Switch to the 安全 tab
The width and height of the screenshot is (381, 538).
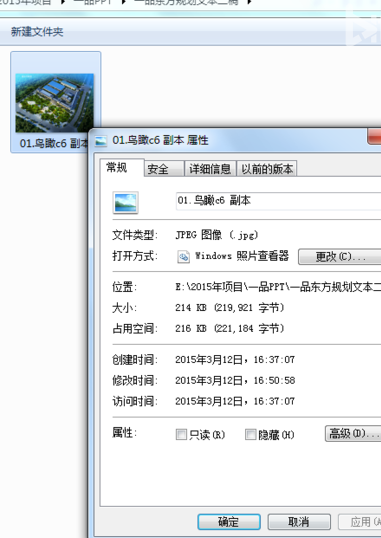164,169
